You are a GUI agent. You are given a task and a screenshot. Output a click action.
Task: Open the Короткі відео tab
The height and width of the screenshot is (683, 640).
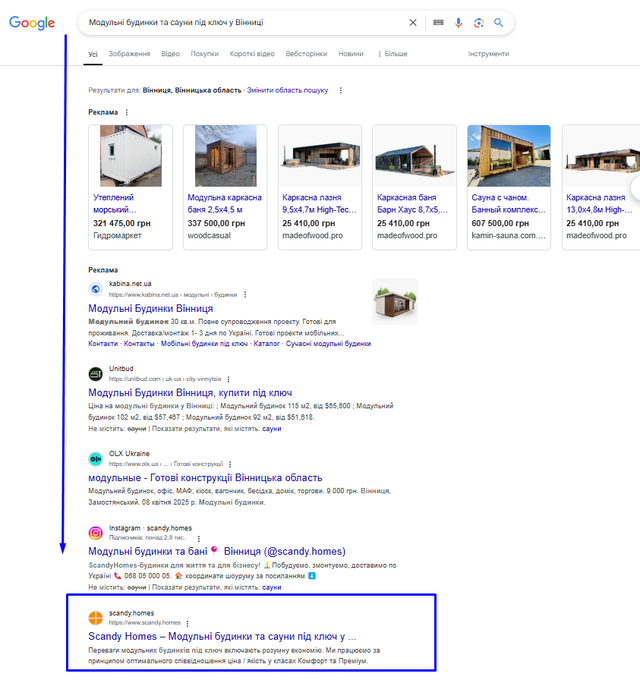pyautogui.click(x=252, y=54)
